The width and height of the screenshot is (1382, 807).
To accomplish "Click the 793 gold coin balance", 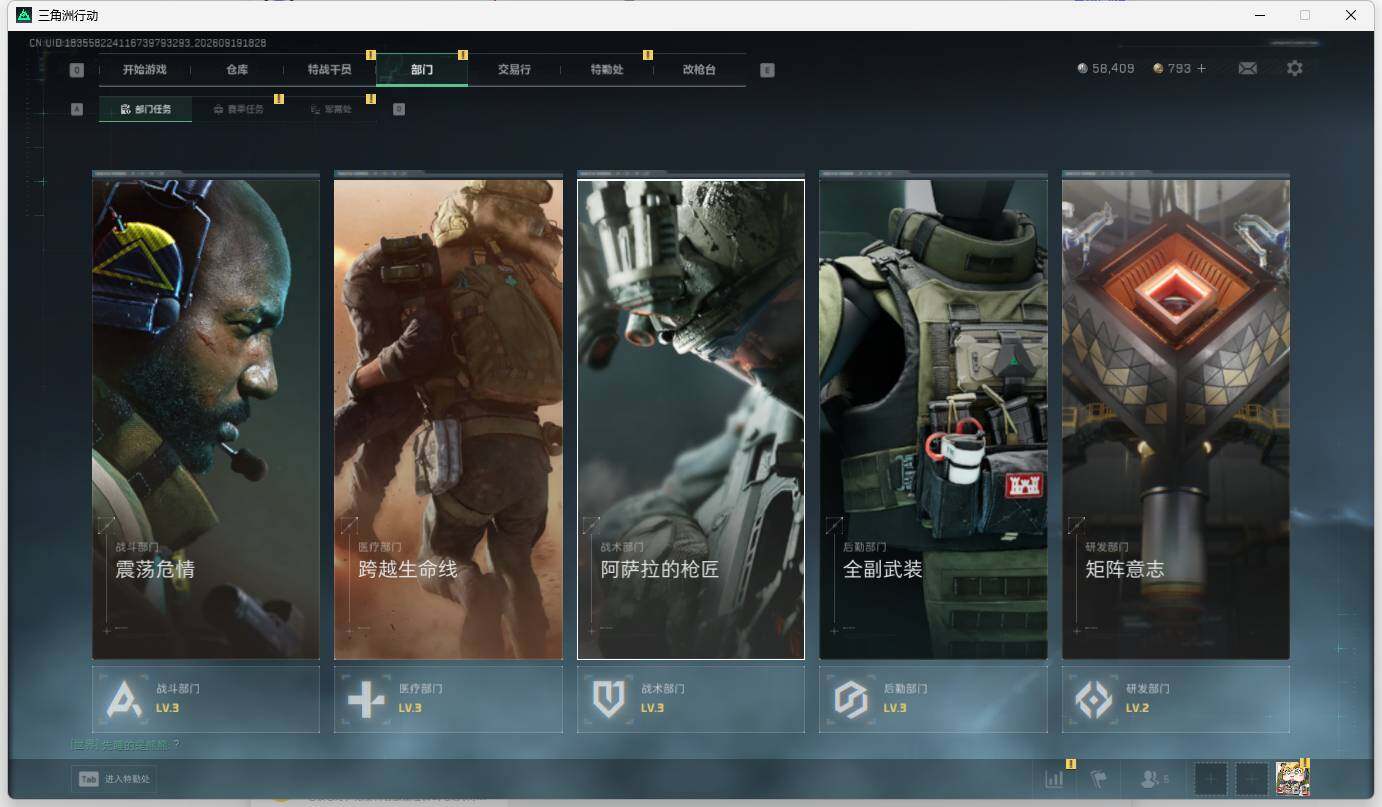I will [x=1172, y=68].
